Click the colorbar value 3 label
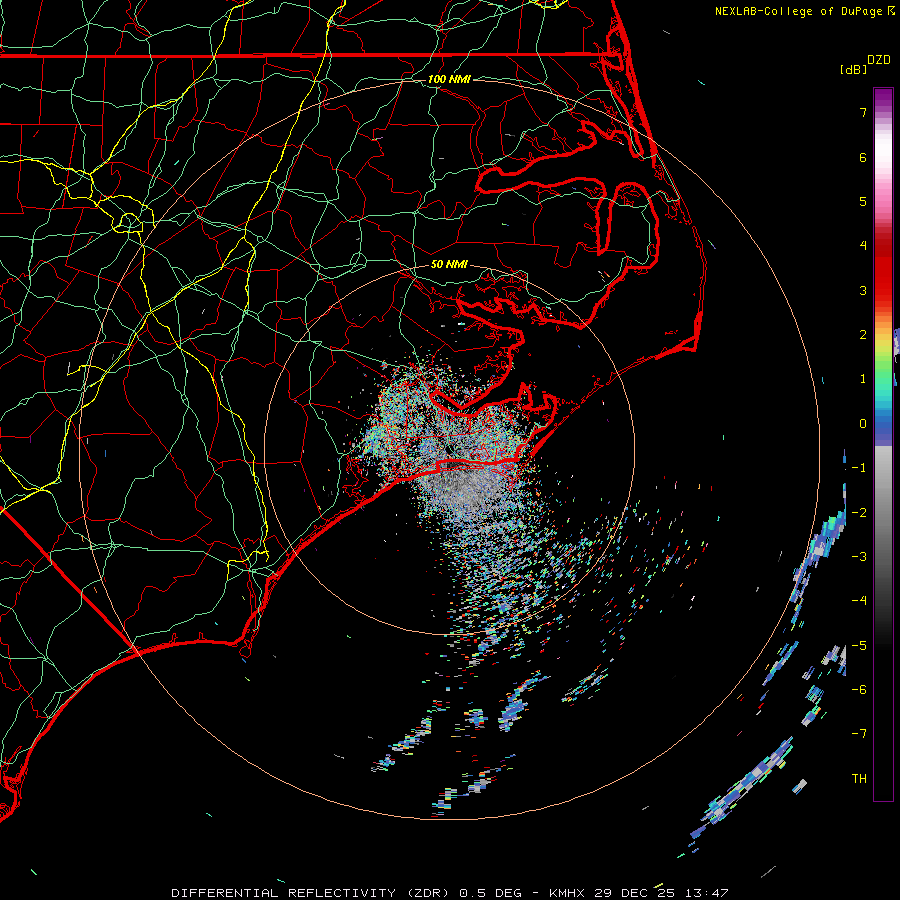Screen dimensions: 900x900 click(x=863, y=290)
